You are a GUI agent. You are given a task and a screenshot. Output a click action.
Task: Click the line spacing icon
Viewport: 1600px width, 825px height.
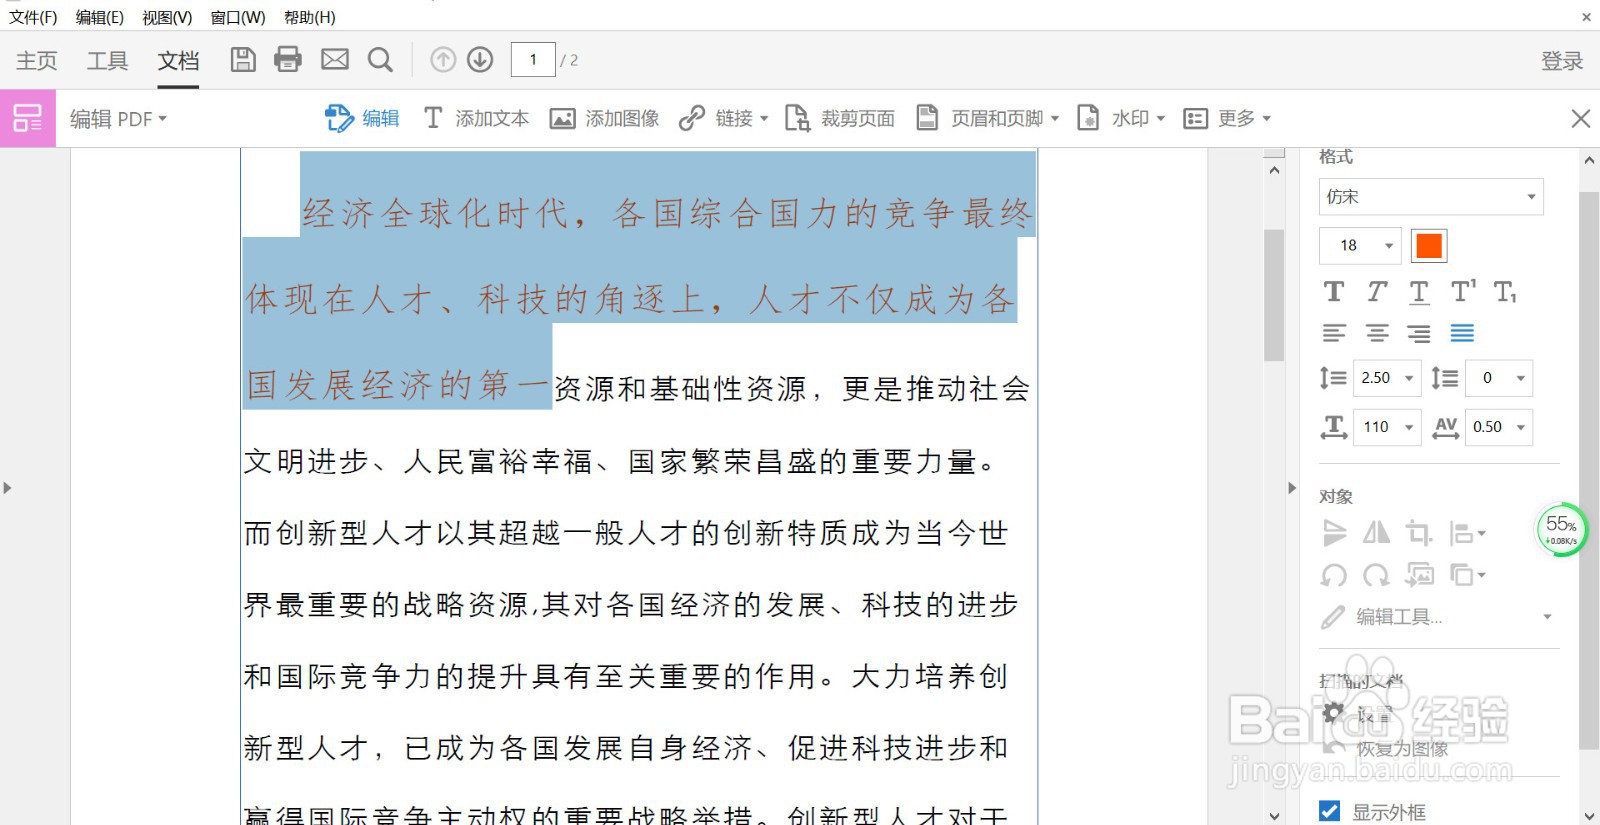pos(1333,378)
